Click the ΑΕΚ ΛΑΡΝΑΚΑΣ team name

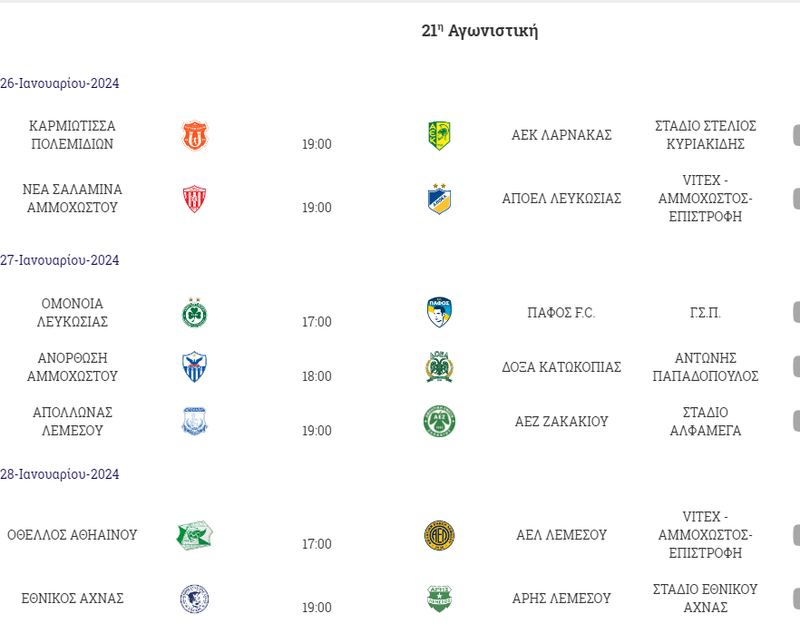click(561, 135)
